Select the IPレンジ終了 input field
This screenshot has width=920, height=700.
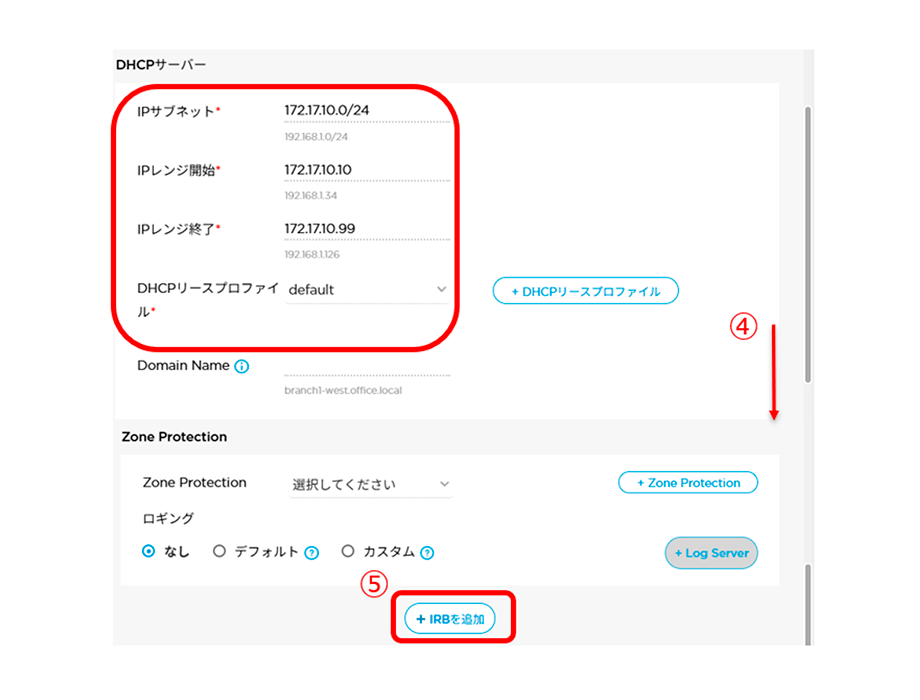tap(366, 229)
